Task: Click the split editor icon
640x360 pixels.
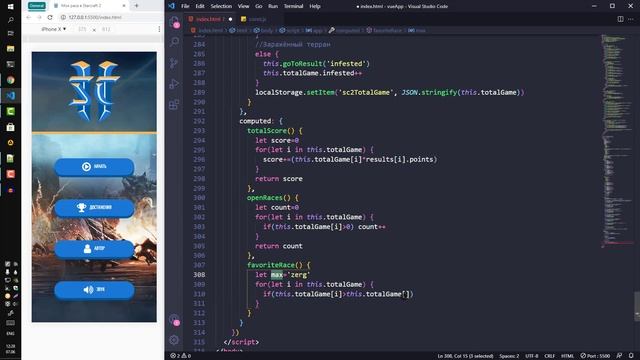Action: click(x=620, y=19)
